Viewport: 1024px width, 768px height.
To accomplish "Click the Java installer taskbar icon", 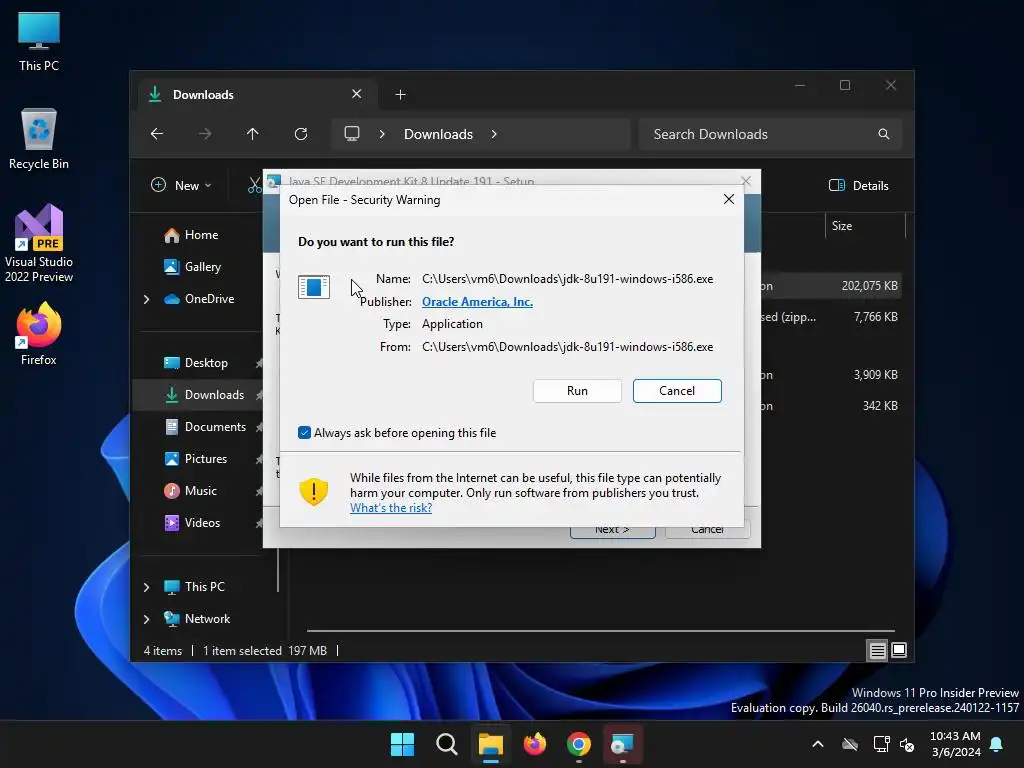I will [622, 744].
